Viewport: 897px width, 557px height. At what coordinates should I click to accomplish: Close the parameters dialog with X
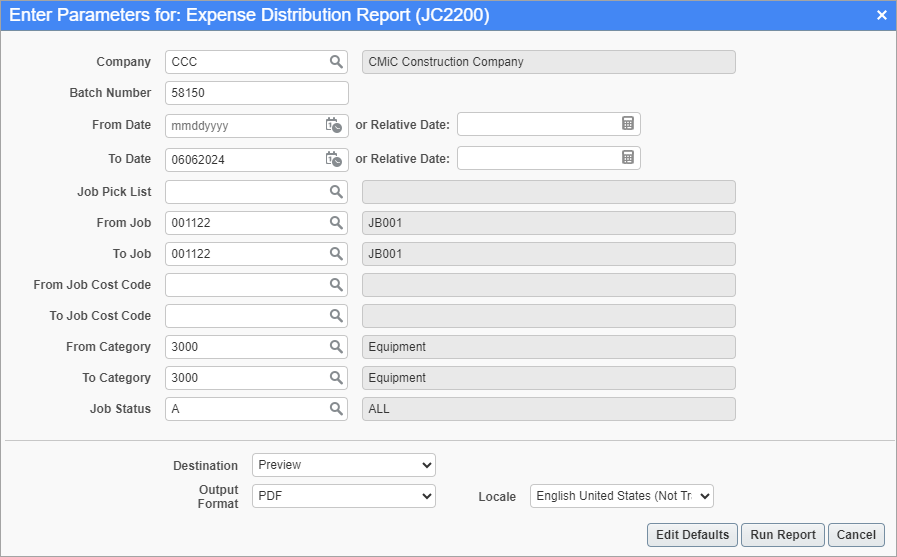[882, 15]
